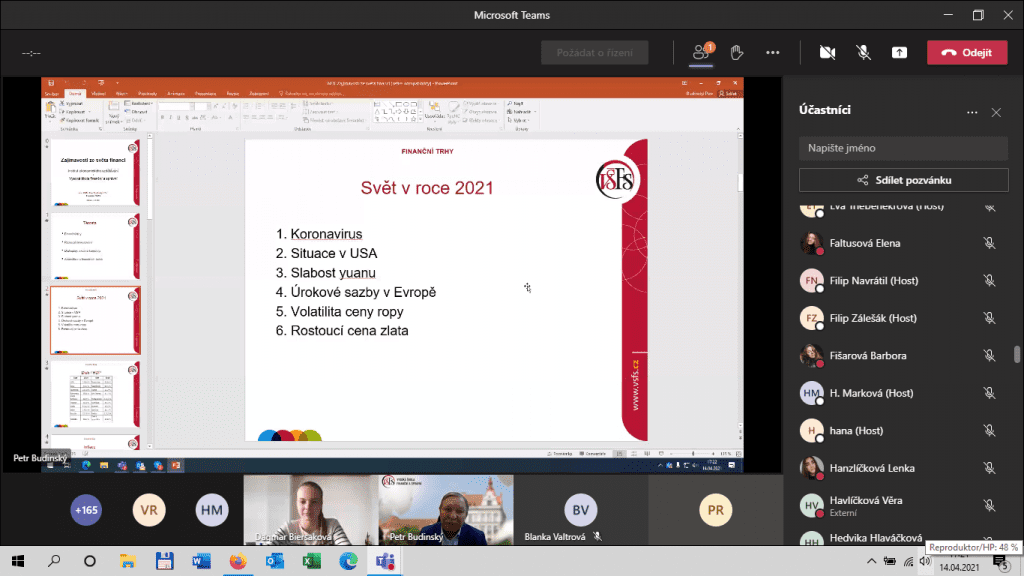Click participants list scrollbar thumb
The height and width of the screenshot is (576, 1024).
click(x=1017, y=354)
